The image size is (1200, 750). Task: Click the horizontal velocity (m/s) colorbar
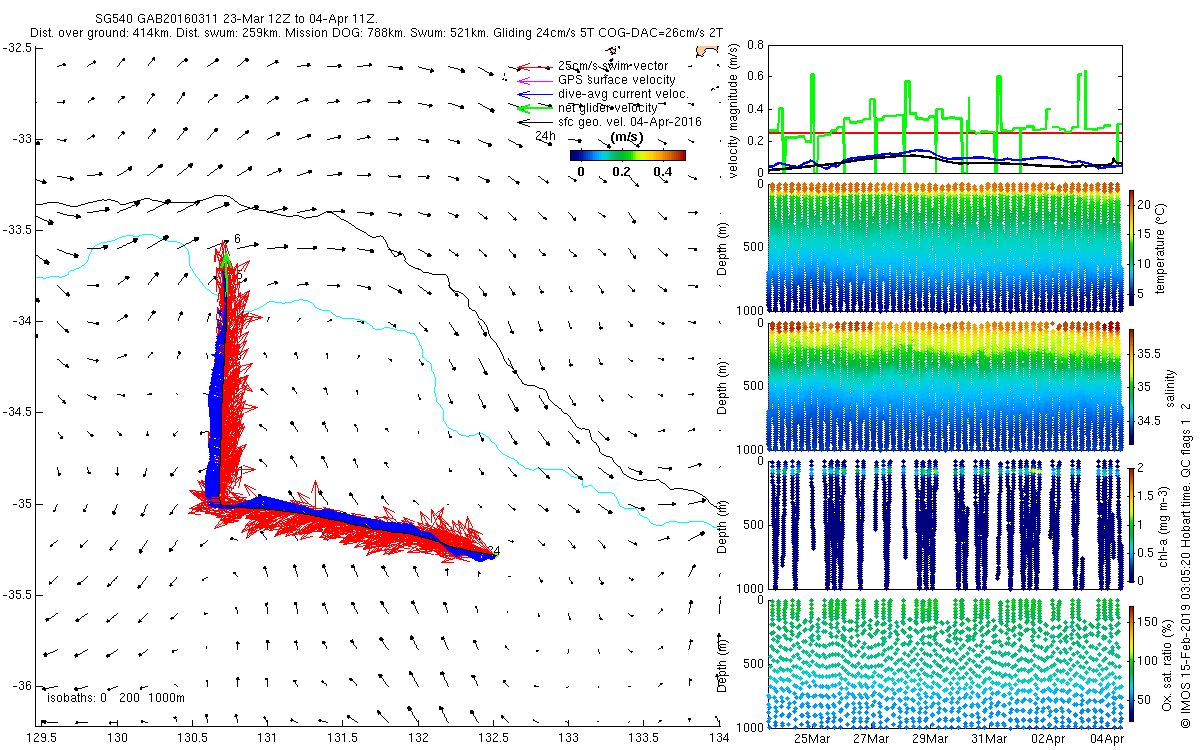(628, 155)
